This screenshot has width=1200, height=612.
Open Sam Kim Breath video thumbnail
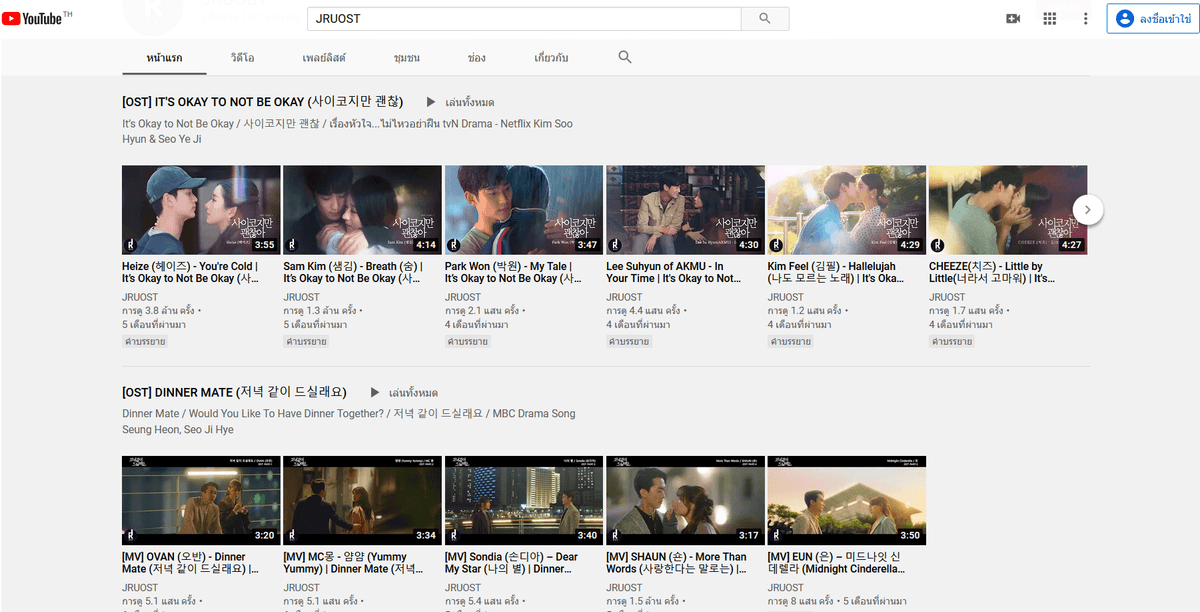click(362, 210)
